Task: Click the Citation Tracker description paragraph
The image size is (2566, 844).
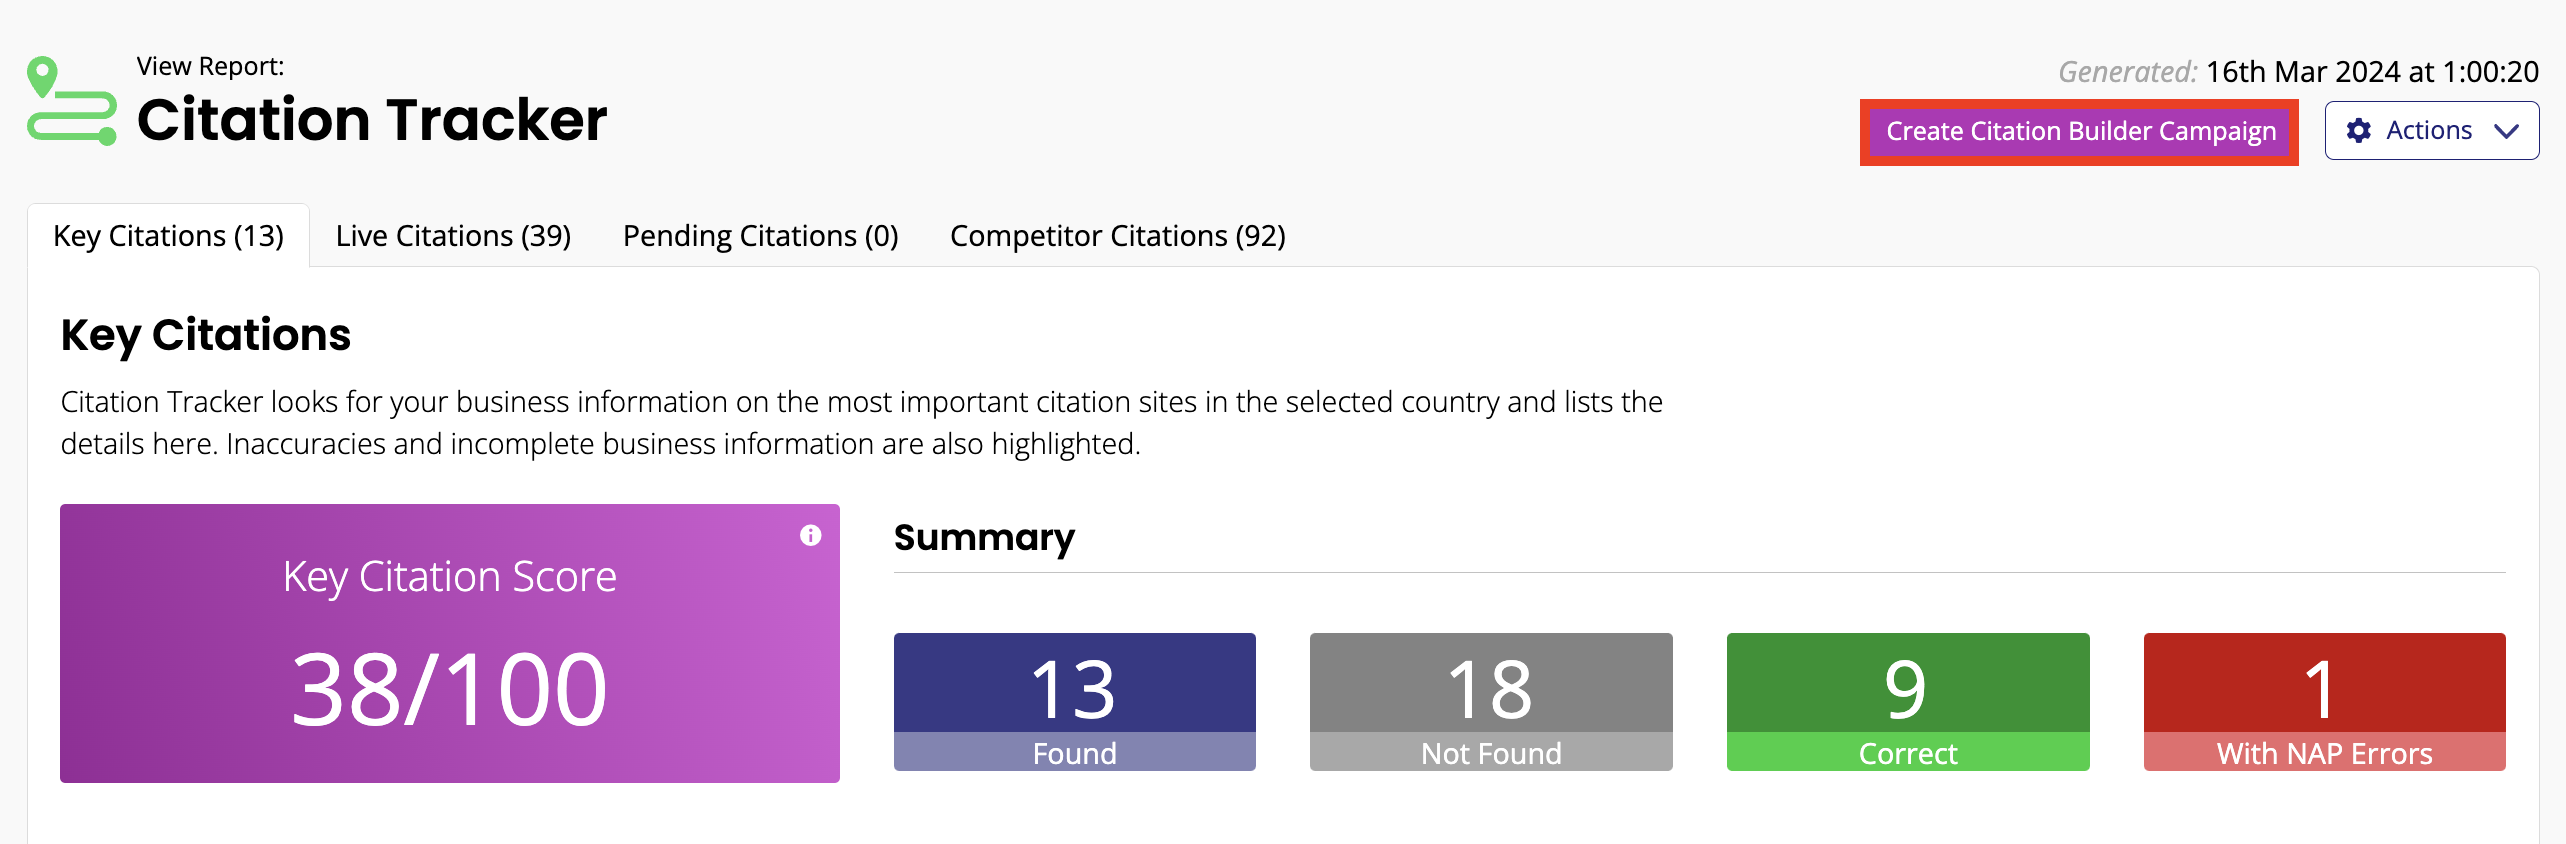Action: pos(860,422)
